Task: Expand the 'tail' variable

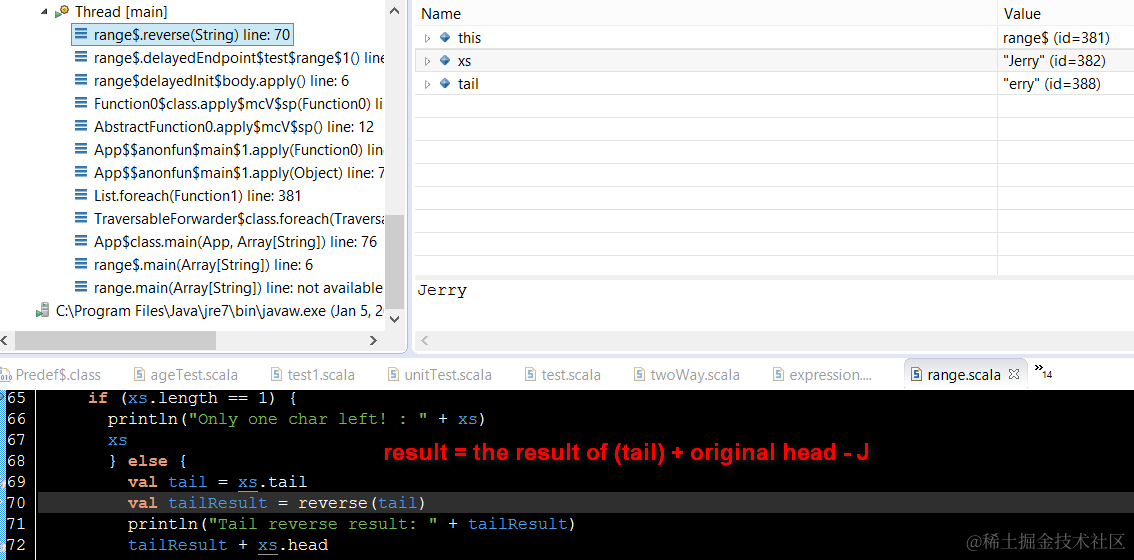Action: click(x=427, y=85)
